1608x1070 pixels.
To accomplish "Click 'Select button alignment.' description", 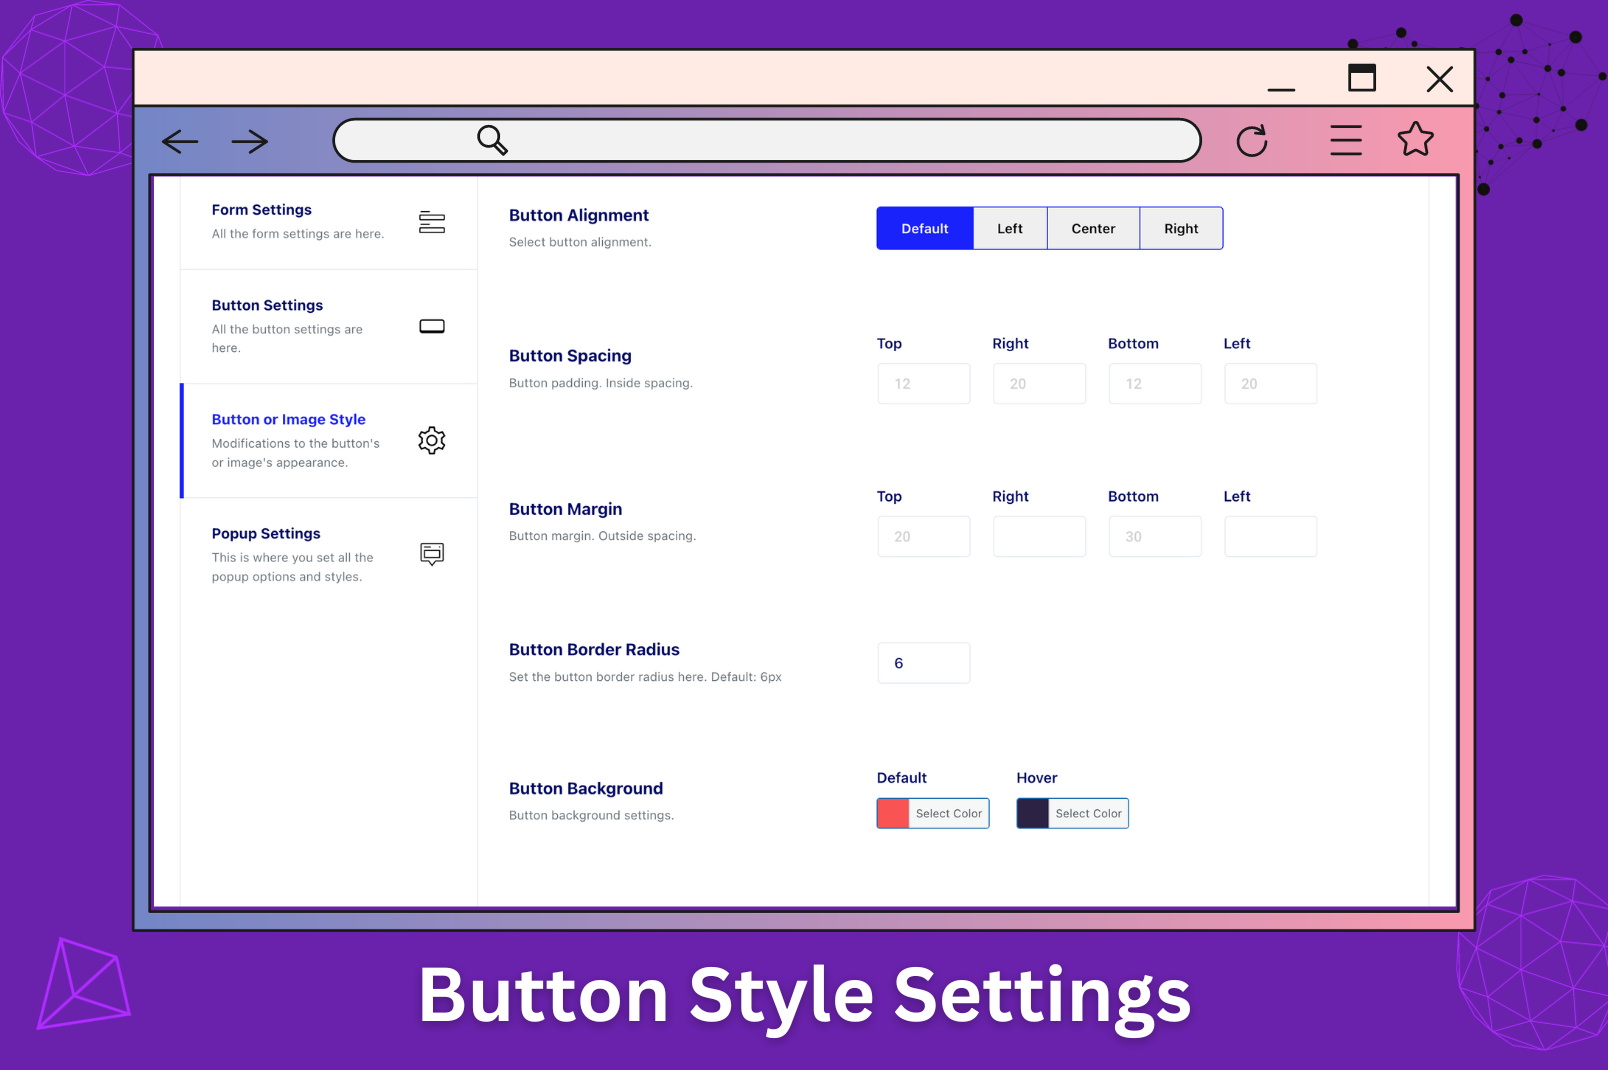I will 580,242.
